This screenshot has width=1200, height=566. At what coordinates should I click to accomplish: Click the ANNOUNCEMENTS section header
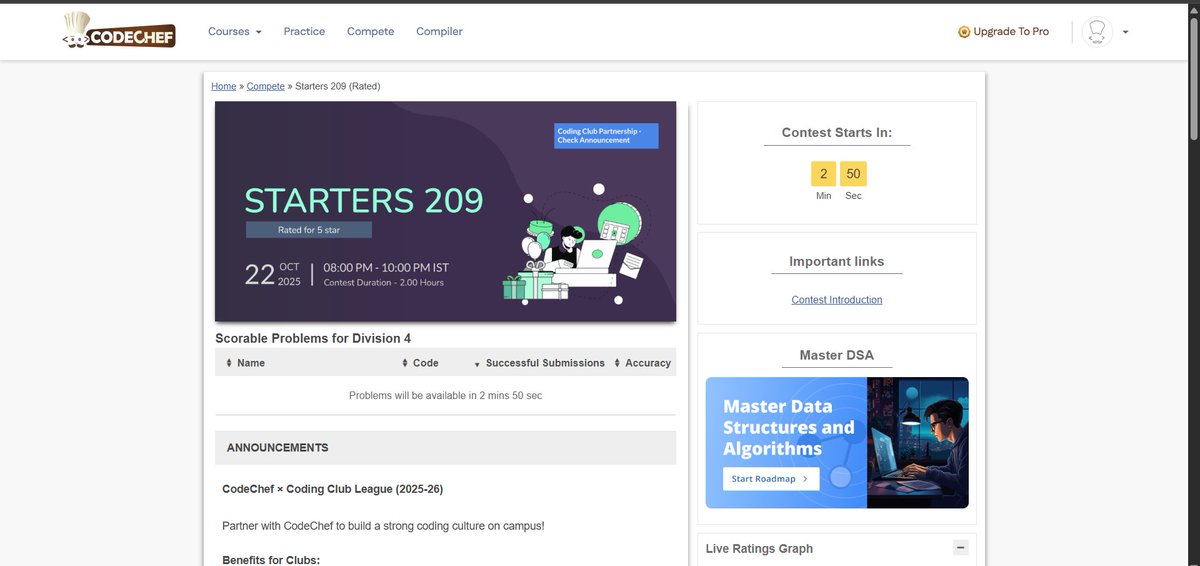[x=445, y=447]
